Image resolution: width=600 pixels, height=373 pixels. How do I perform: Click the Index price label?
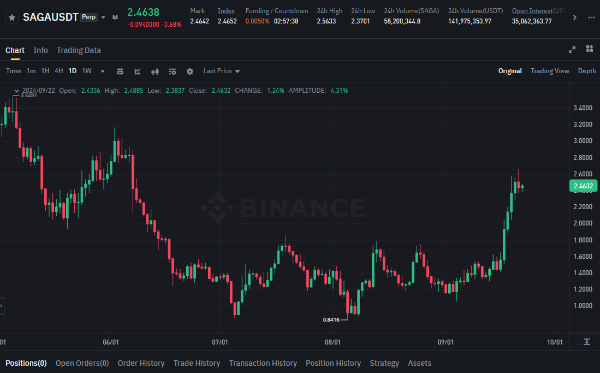pos(226,11)
